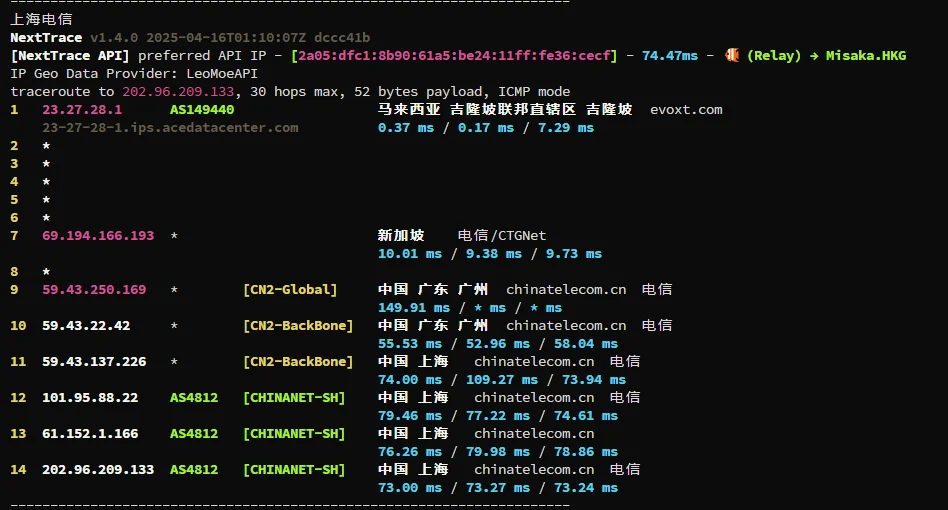Screen dimensions: 948x510
Task: Click [CN2-BackBone] tag on hop 11
Action: coord(298,361)
